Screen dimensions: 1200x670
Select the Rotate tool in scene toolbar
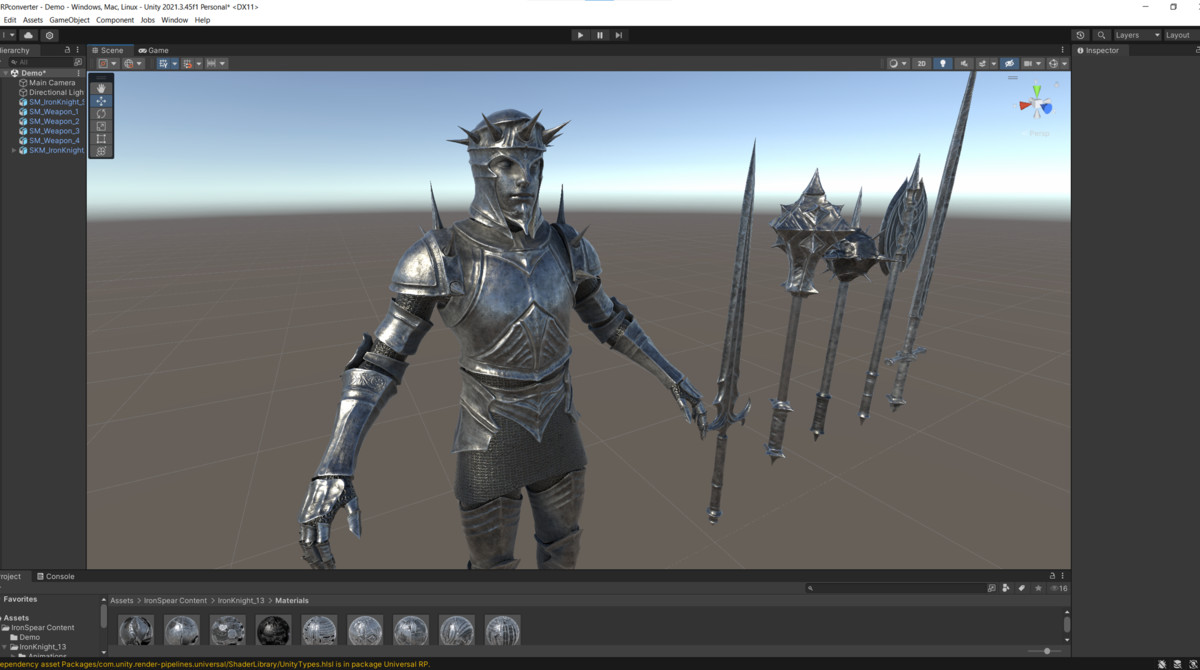(101, 114)
